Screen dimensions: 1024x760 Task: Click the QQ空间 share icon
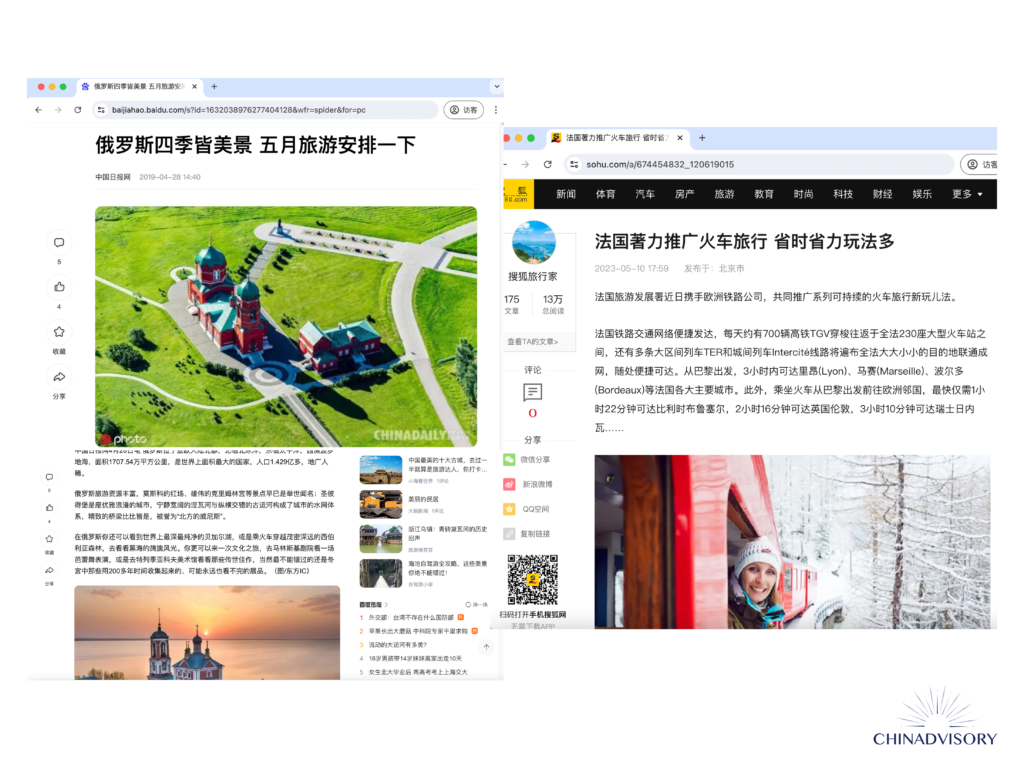point(509,509)
